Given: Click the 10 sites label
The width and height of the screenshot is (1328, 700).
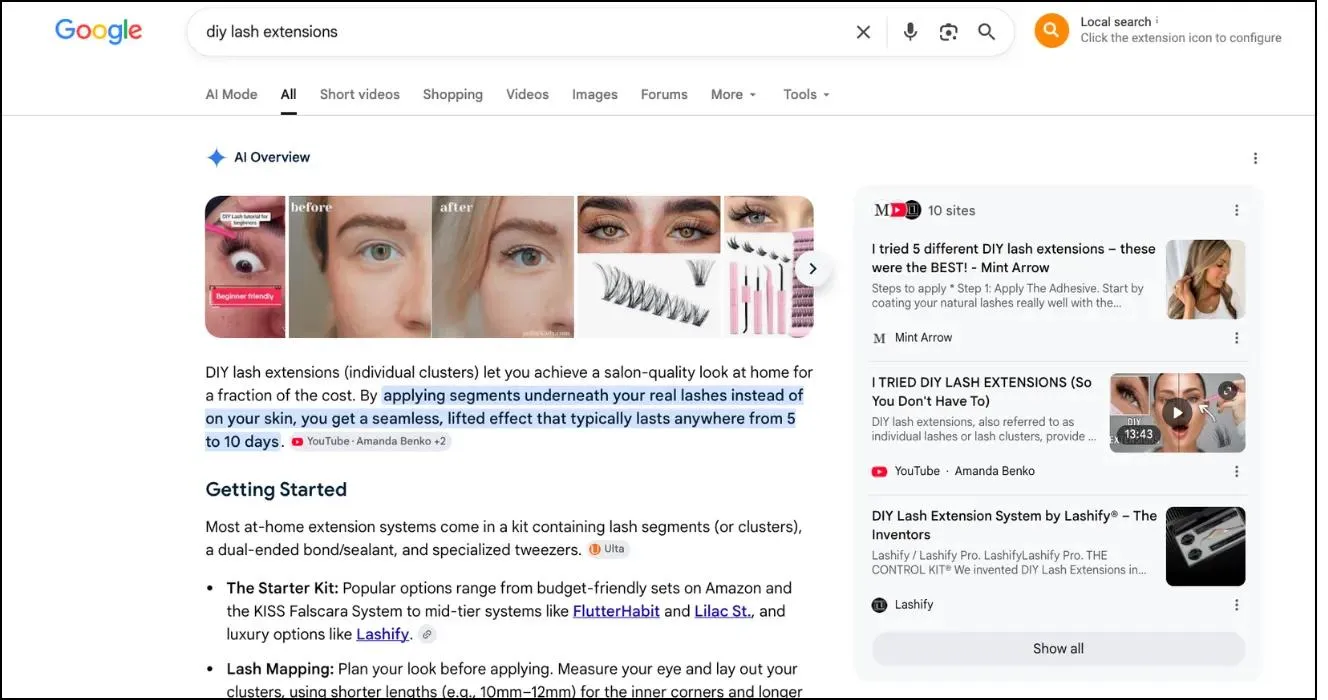Looking at the screenshot, I should 951,210.
